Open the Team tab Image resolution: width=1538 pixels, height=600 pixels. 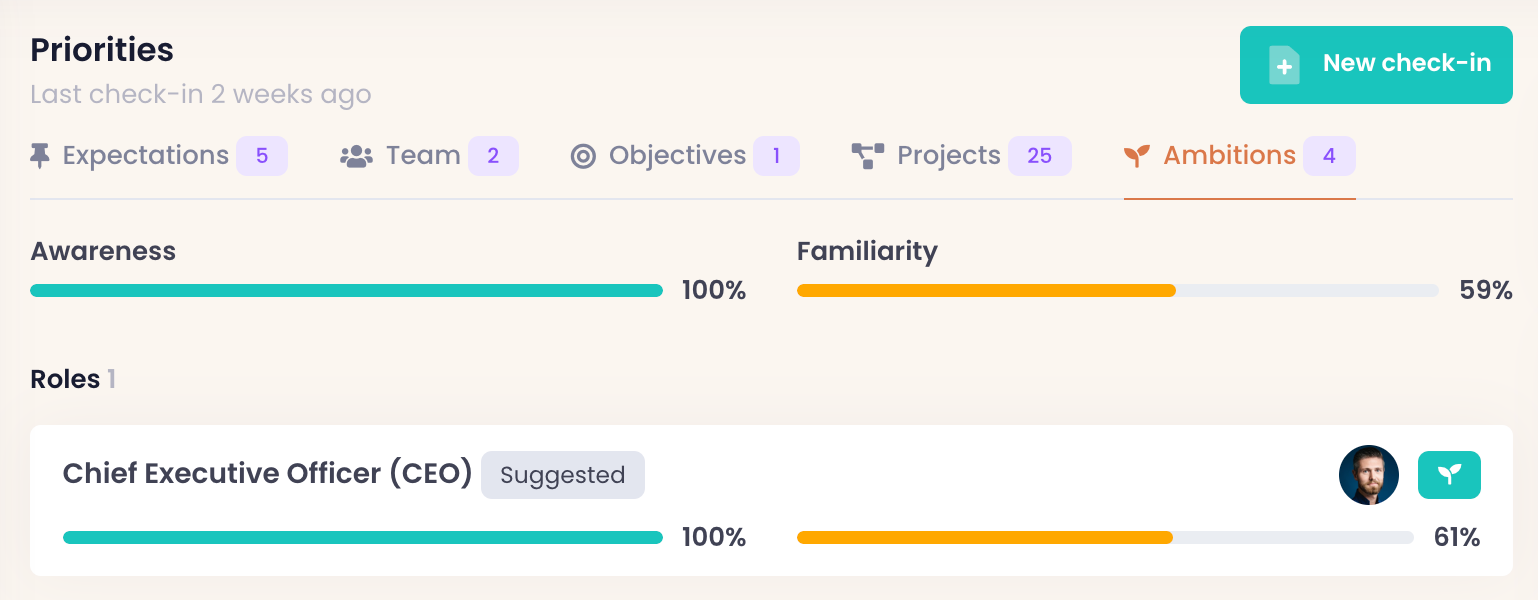point(423,156)
